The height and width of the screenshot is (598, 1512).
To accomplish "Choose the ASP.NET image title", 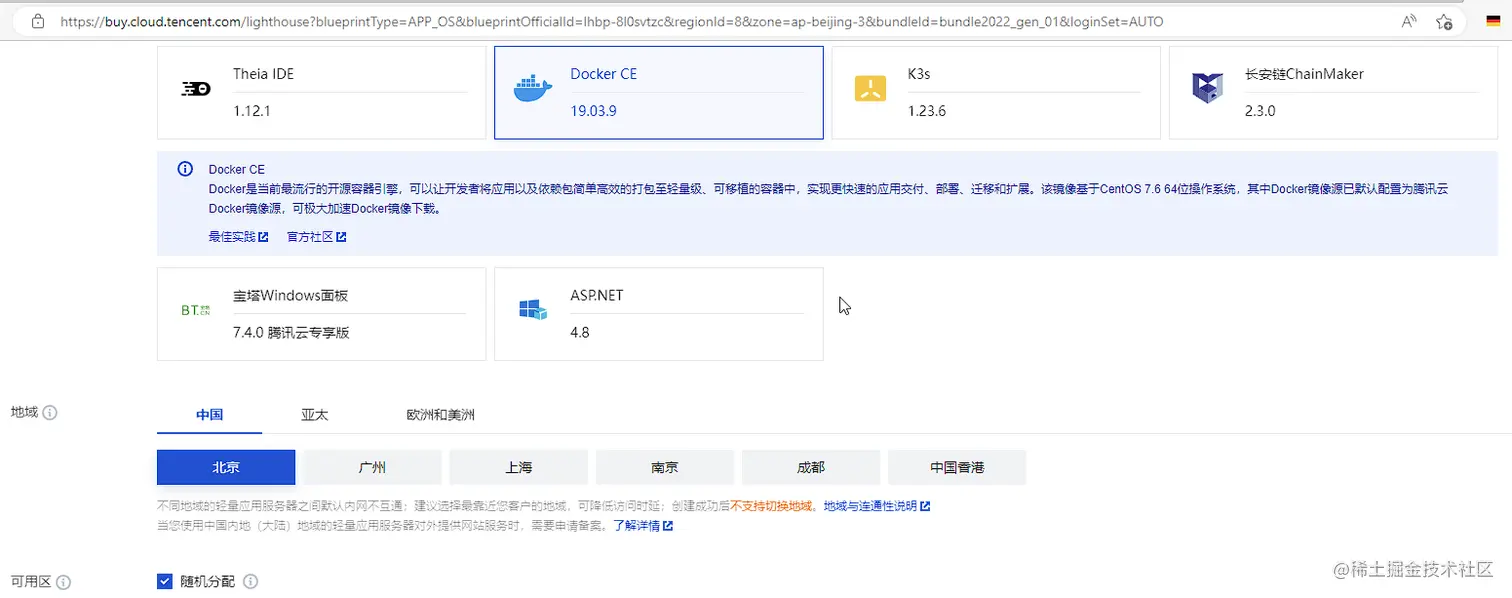I will coord(597,296).
